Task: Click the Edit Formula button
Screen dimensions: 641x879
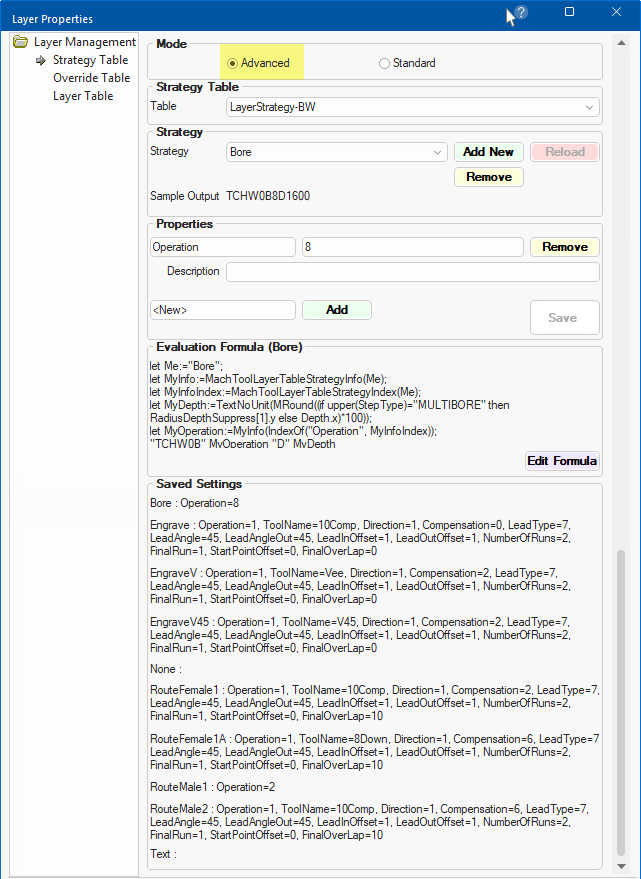Action: coord(562,460)
